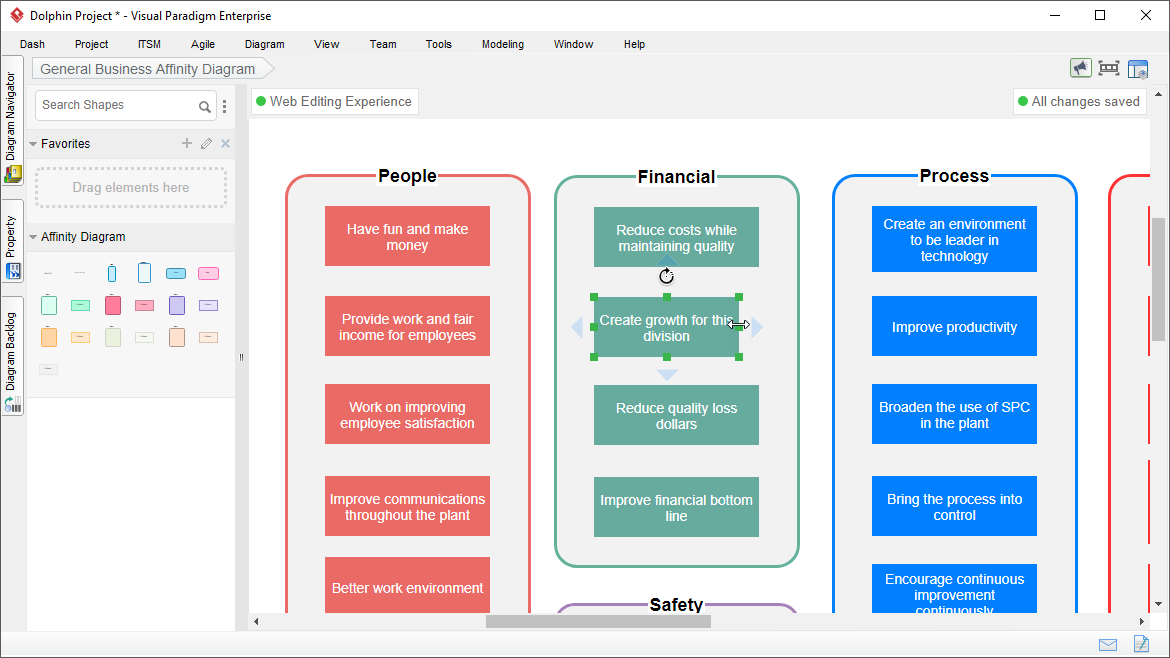Choose the grey card shape in last row
Image resolution: width=1170 pixels, height=658 pixels.
tap(49, 369)
